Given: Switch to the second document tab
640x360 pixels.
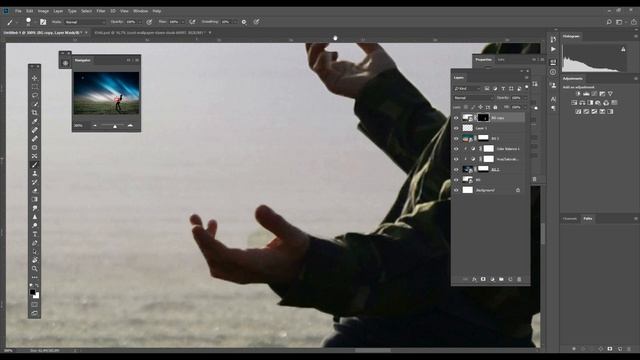Looking at the screenshot, I should click(149, 33).
